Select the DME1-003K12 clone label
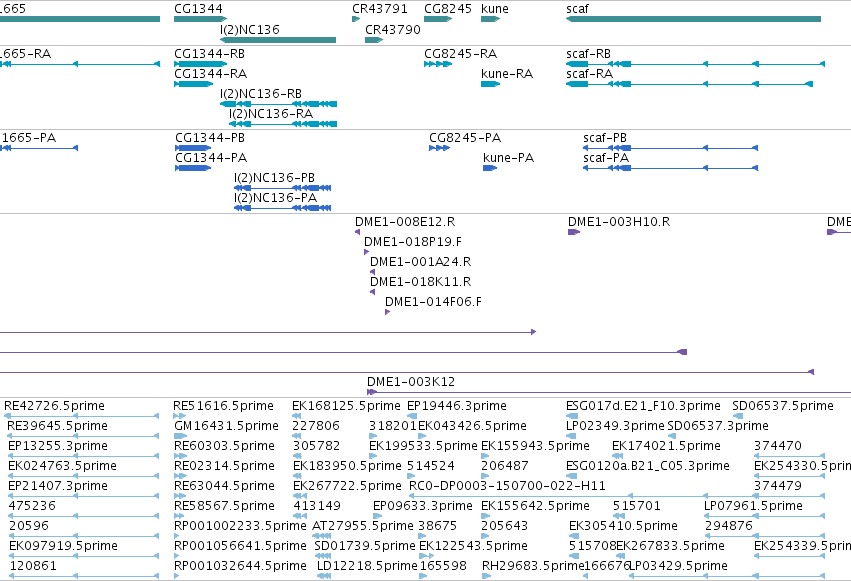Viewport: 851px width, 581px height. pyautogui.click(x=411, y=382)
